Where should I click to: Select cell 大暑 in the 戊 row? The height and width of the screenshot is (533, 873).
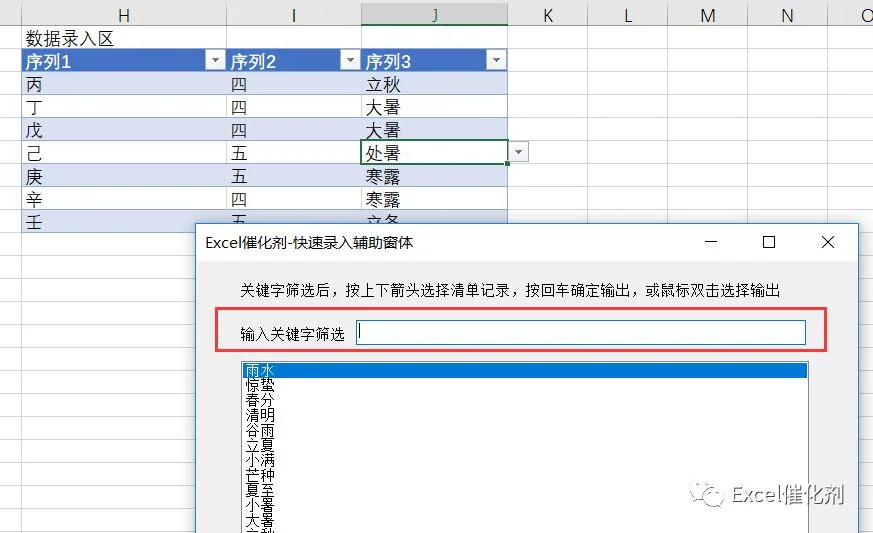(434, 130)
